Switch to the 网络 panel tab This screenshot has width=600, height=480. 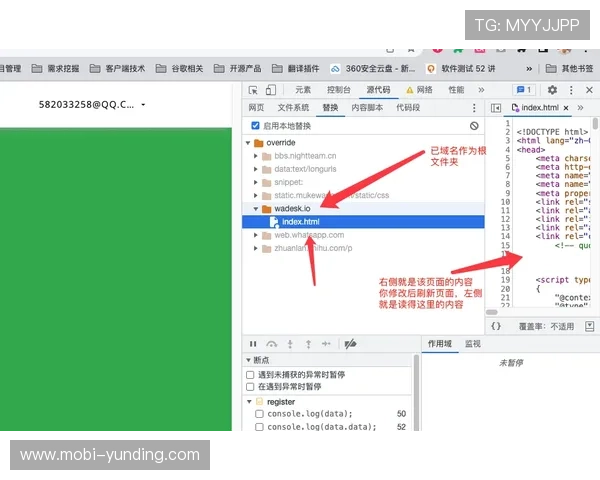pos(419,90)
